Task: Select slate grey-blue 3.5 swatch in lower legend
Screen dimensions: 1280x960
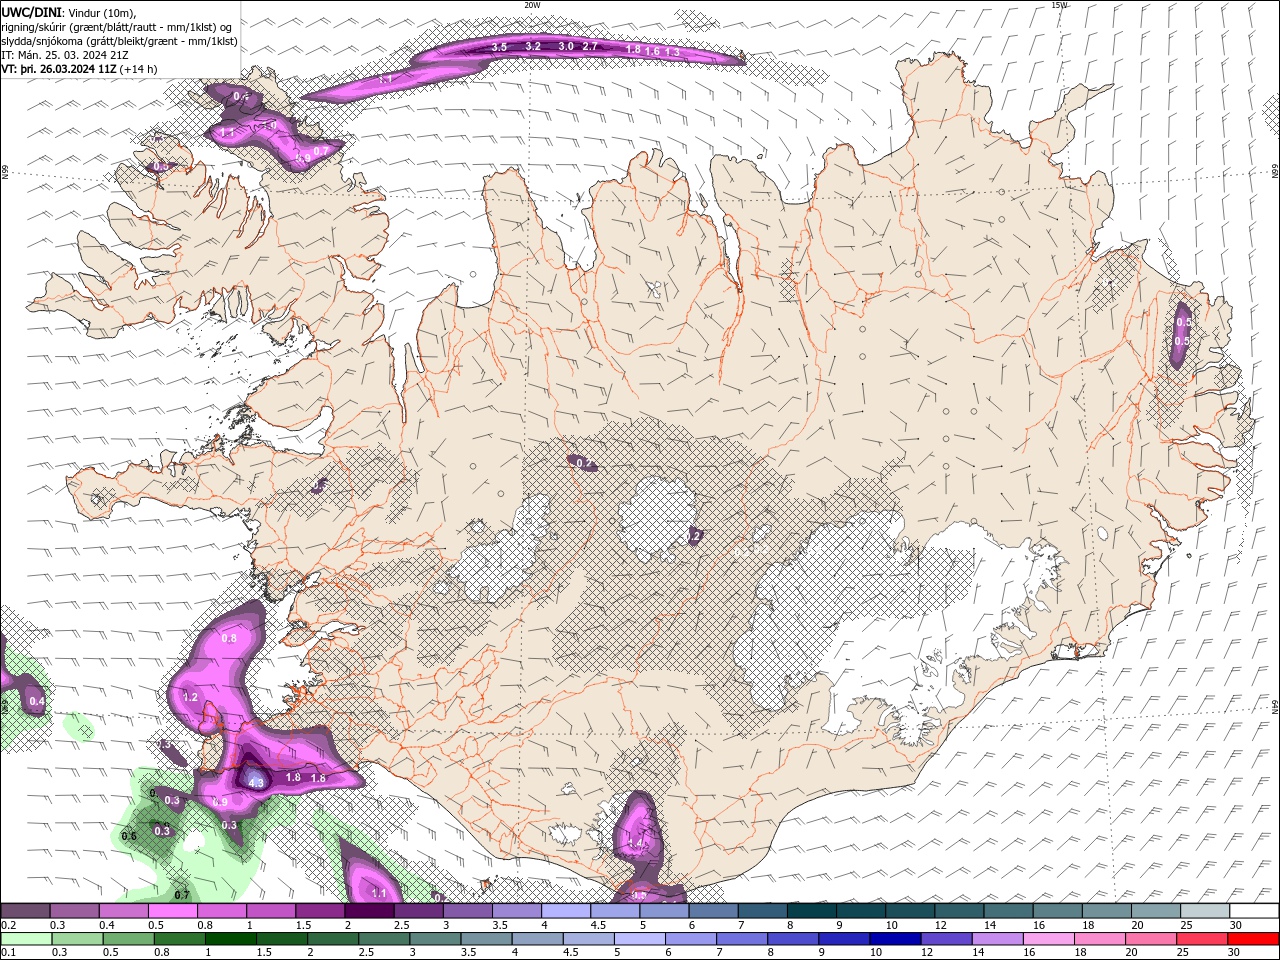Action: point(487,939)
